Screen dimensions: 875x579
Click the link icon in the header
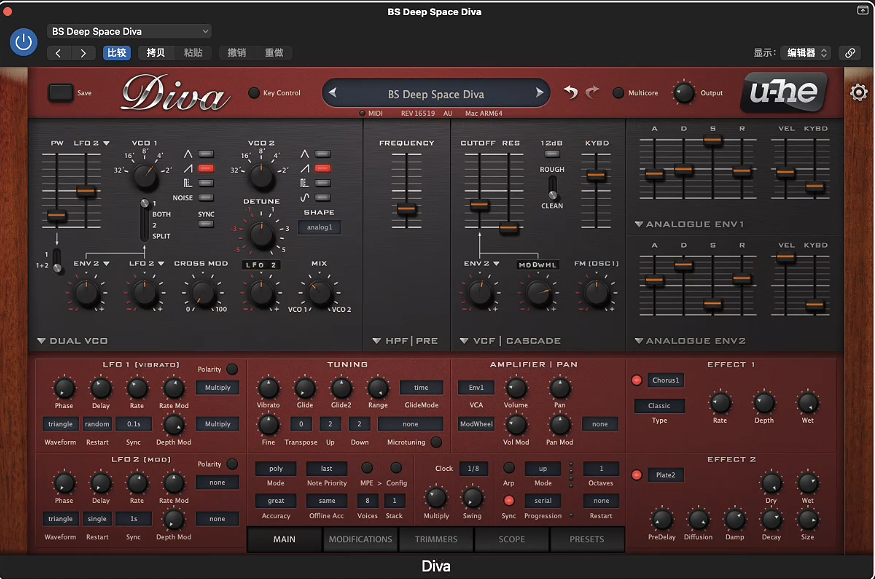click(850, 53)
